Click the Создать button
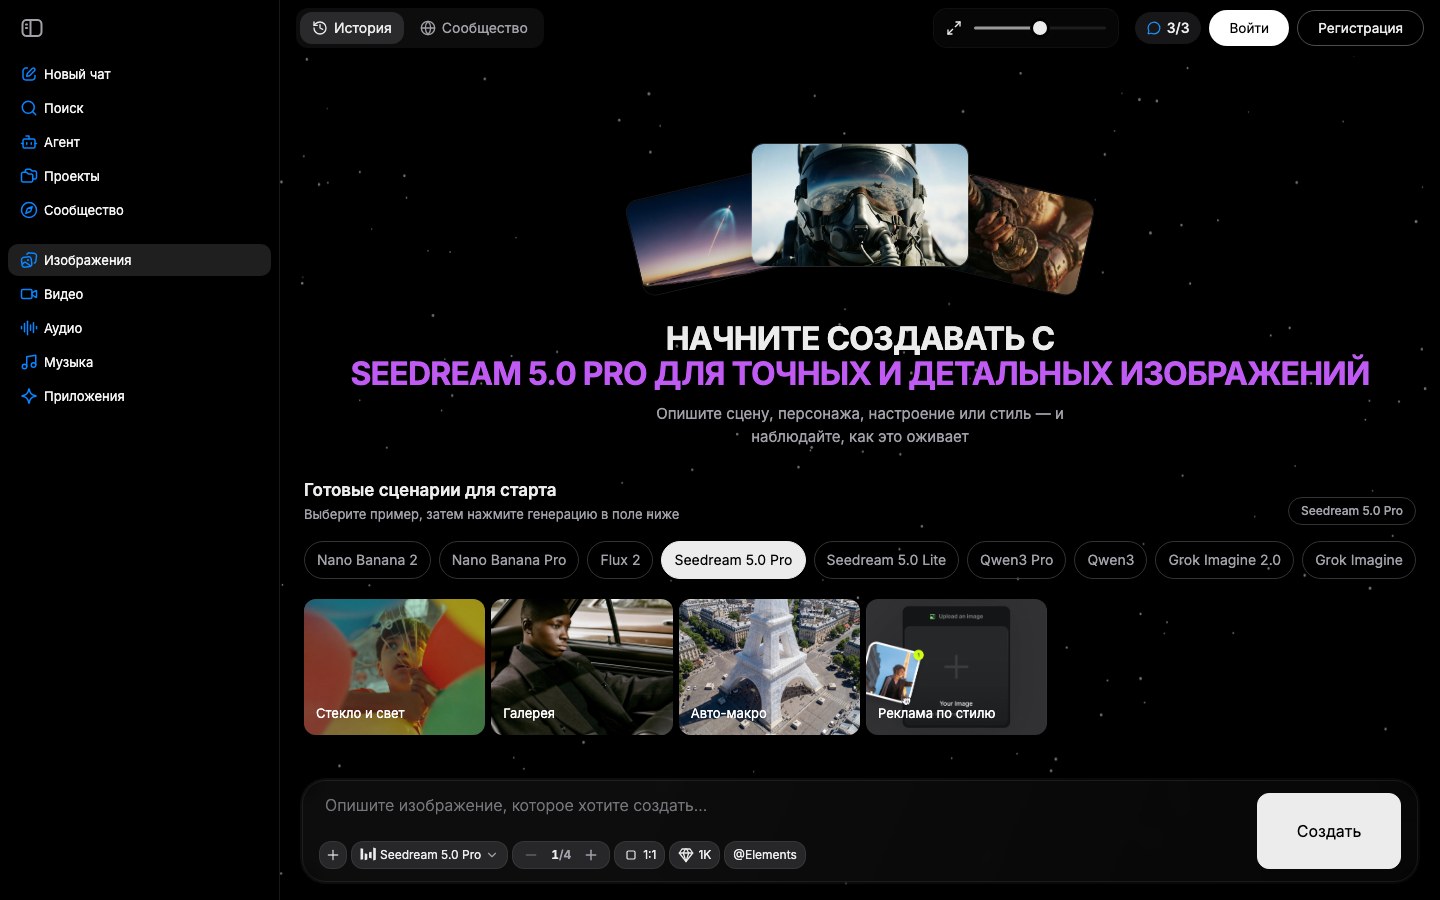1440x900 pixels. coord(1329,831)
